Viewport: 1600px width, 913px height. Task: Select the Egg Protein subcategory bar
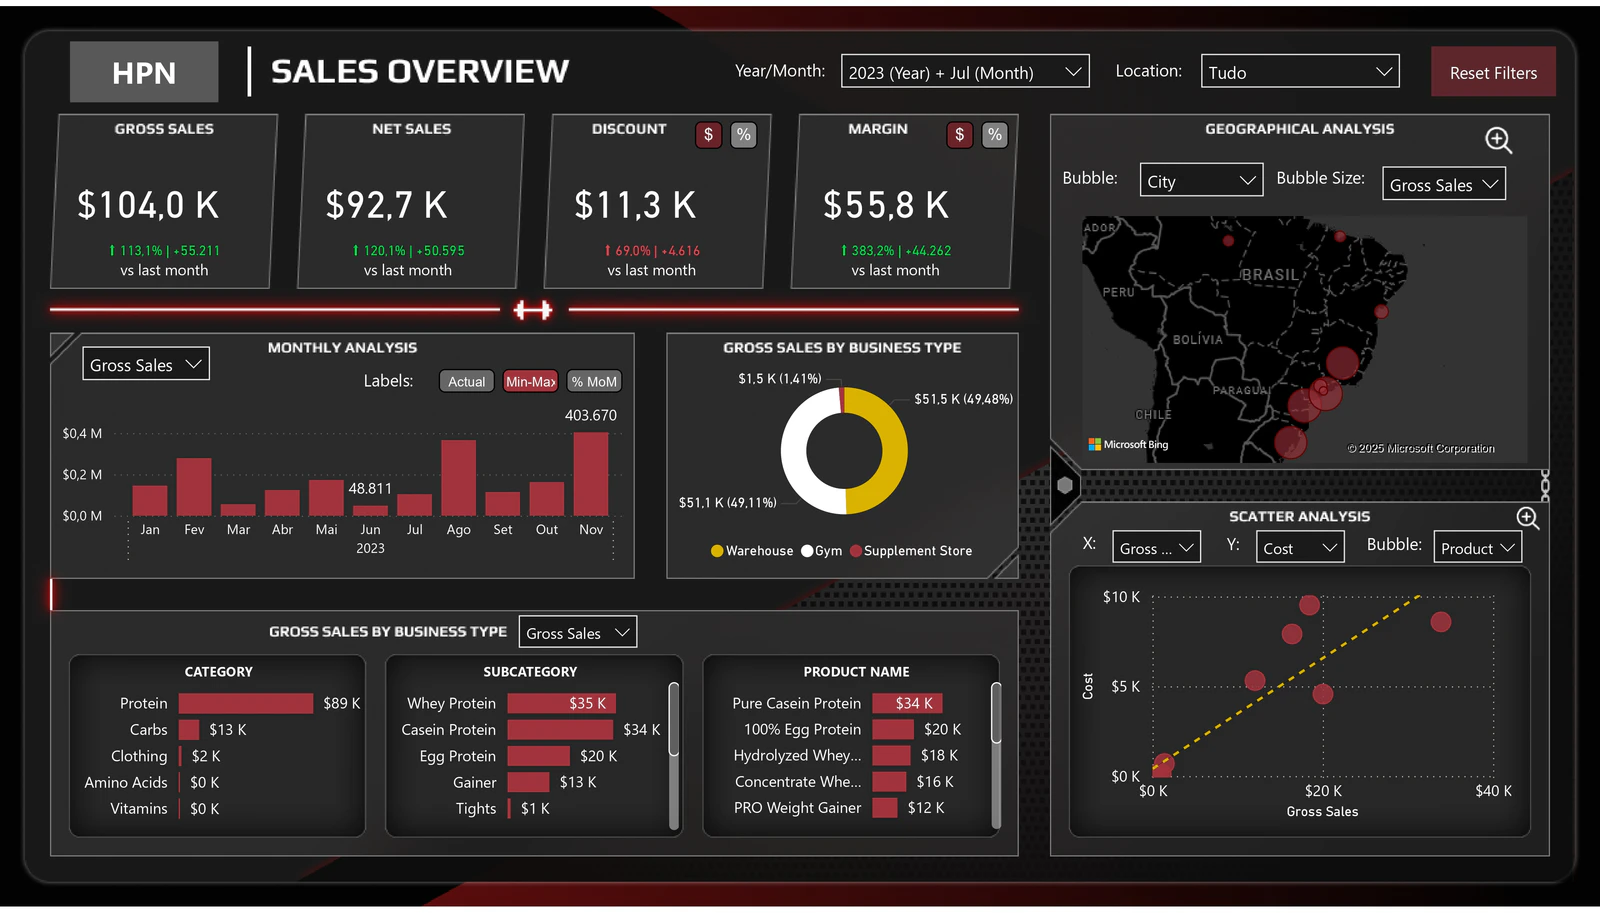[538, 756]
